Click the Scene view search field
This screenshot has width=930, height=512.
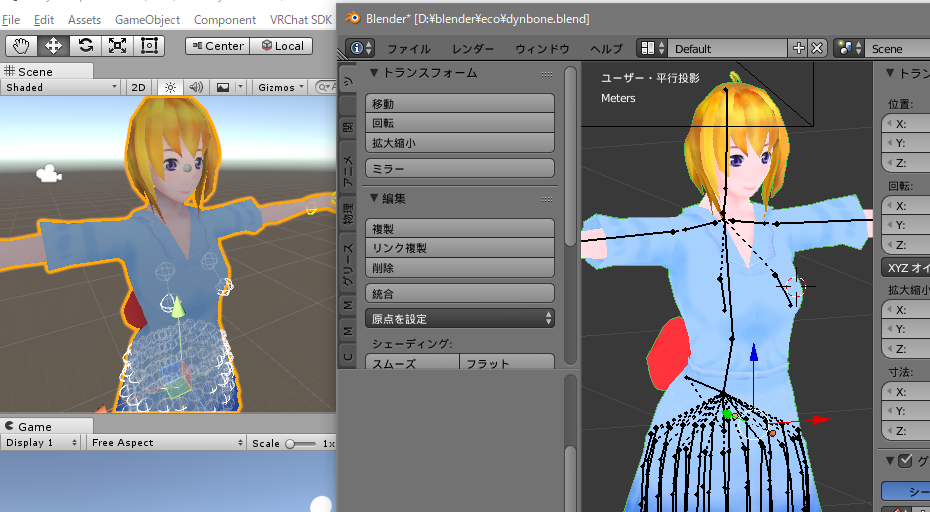coord(326,87)
